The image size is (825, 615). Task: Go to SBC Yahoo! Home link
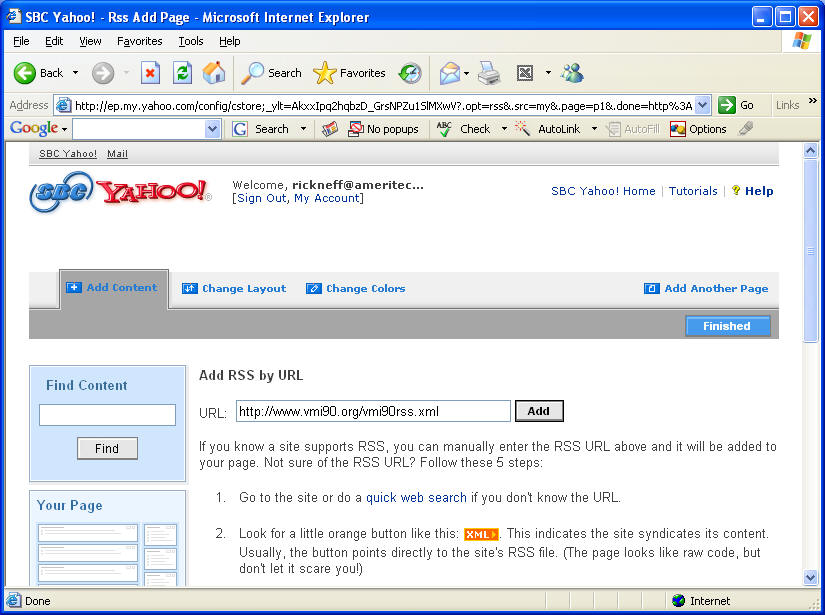tap(603, 191)
